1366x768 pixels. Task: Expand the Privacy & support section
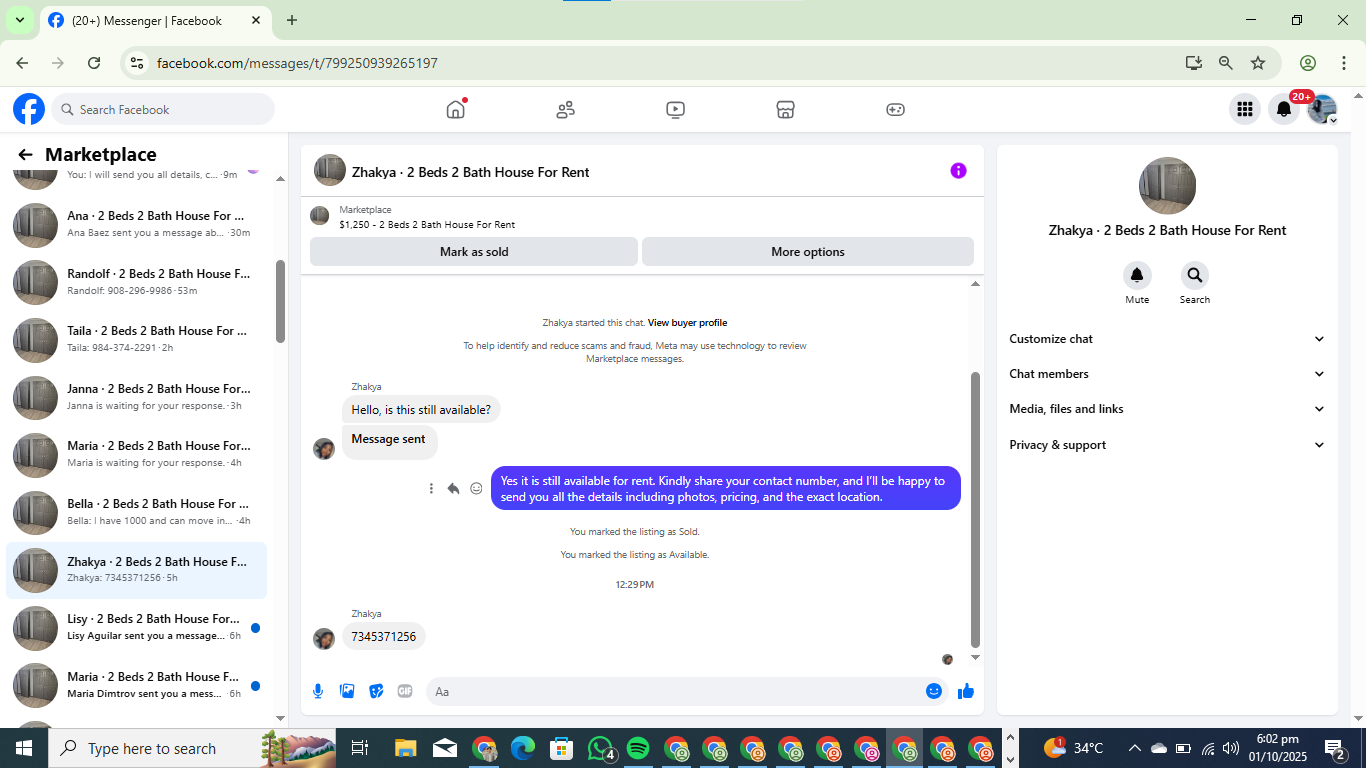[x=1167, y=445]
